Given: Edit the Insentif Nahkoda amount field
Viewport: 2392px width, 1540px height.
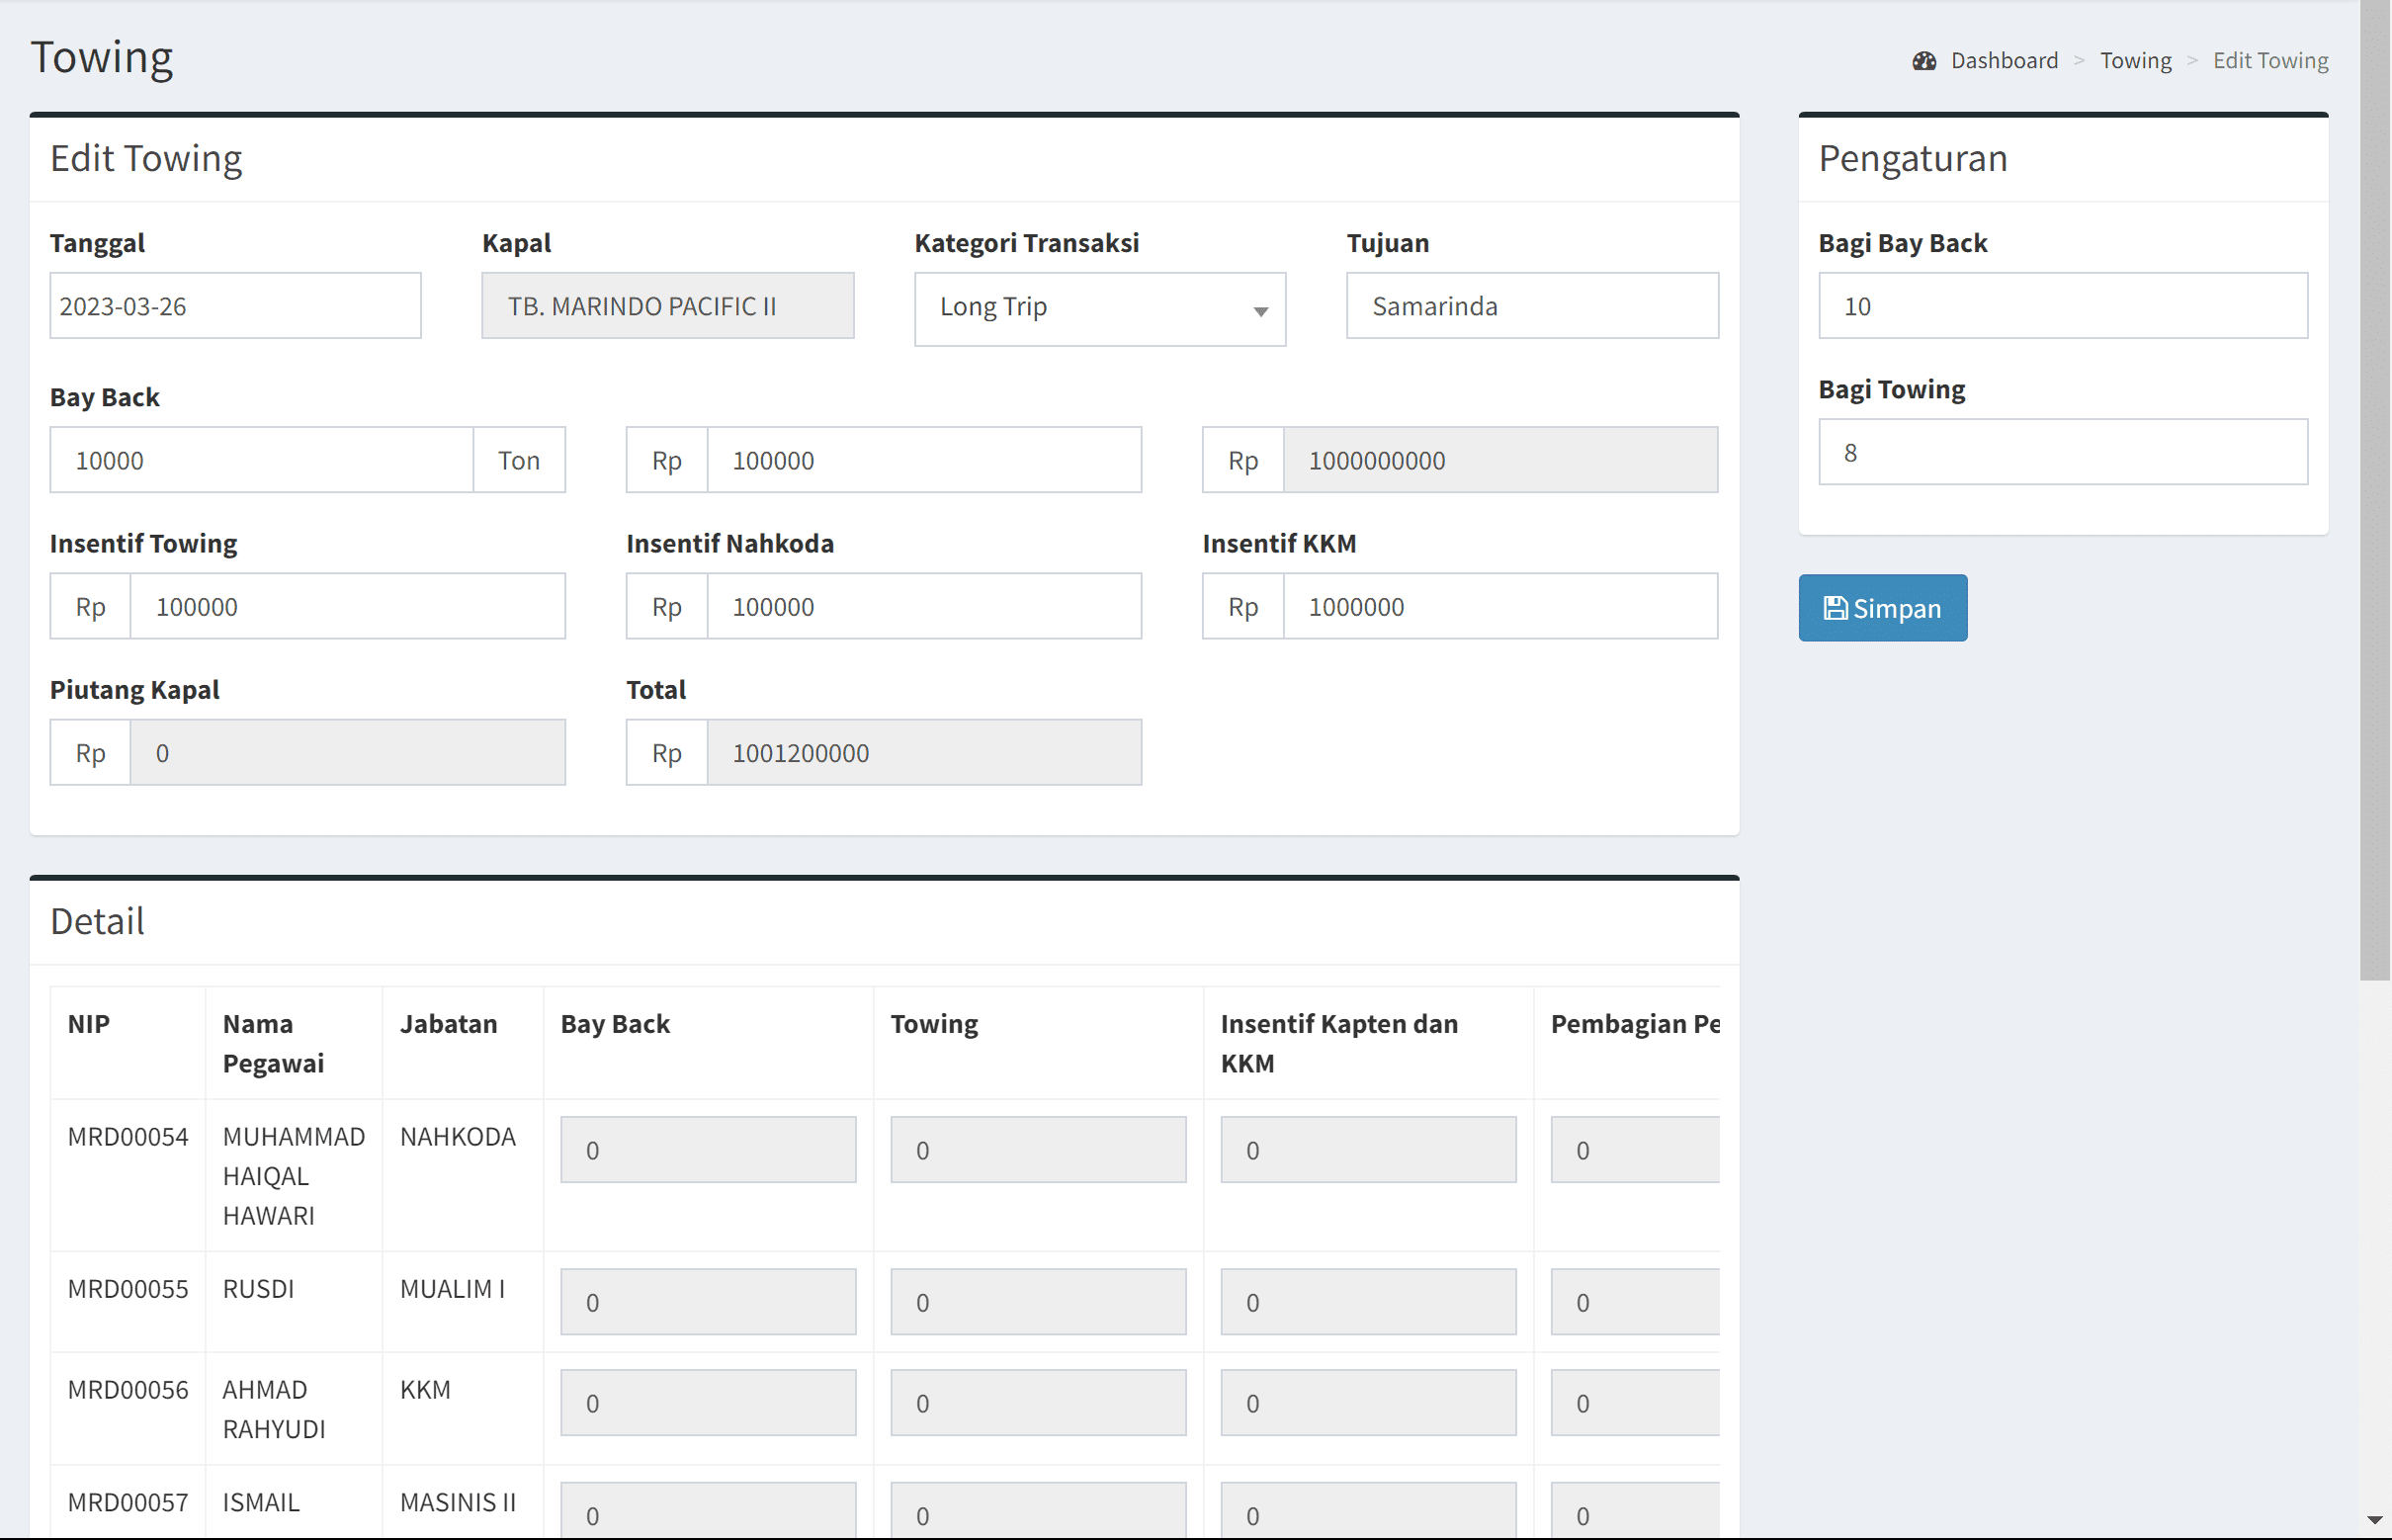Looking at the screenshot, I should click(923, 607).
